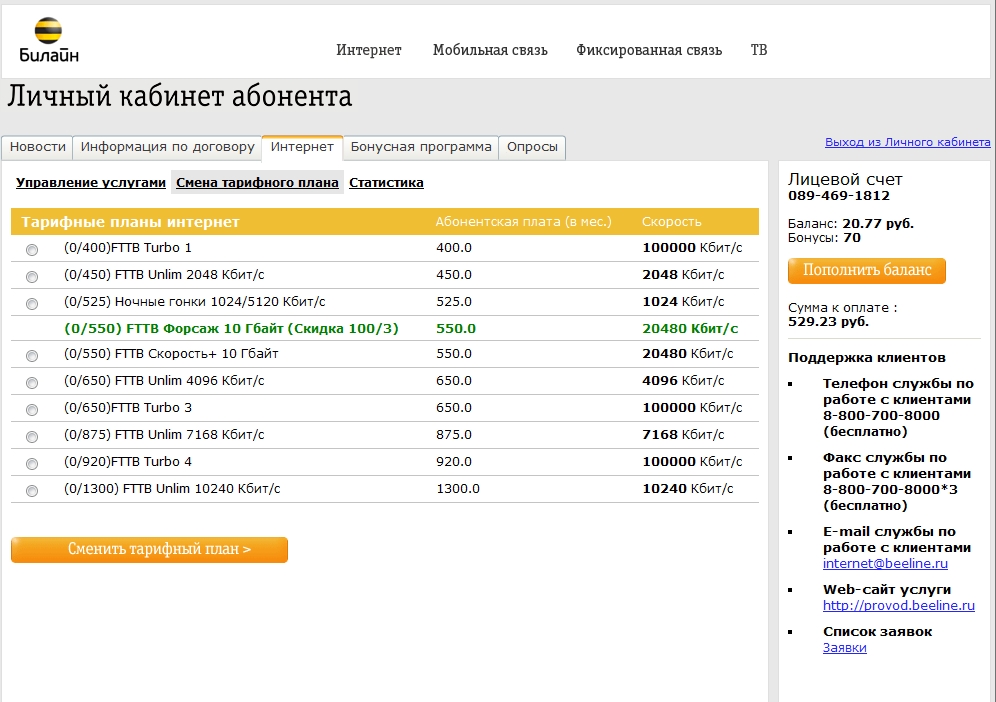996x702 pixels.
Task: Click the (0/400)FTTB Turbo 1 plan name
Action: 128,248
